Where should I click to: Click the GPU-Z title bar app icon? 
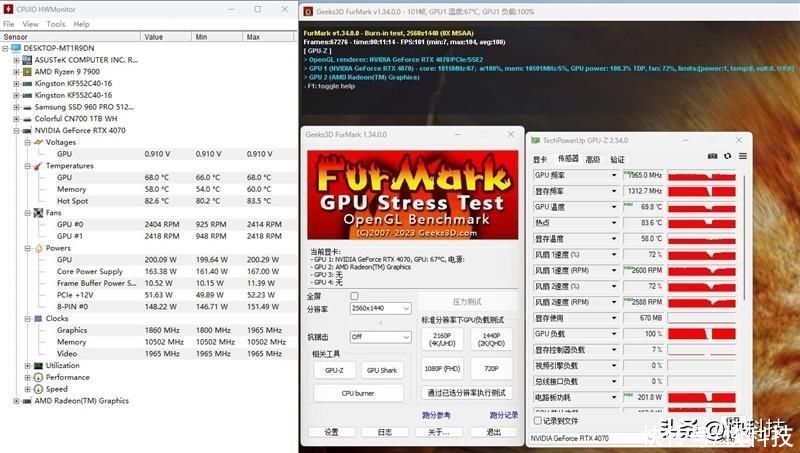(x=536, y=140)
